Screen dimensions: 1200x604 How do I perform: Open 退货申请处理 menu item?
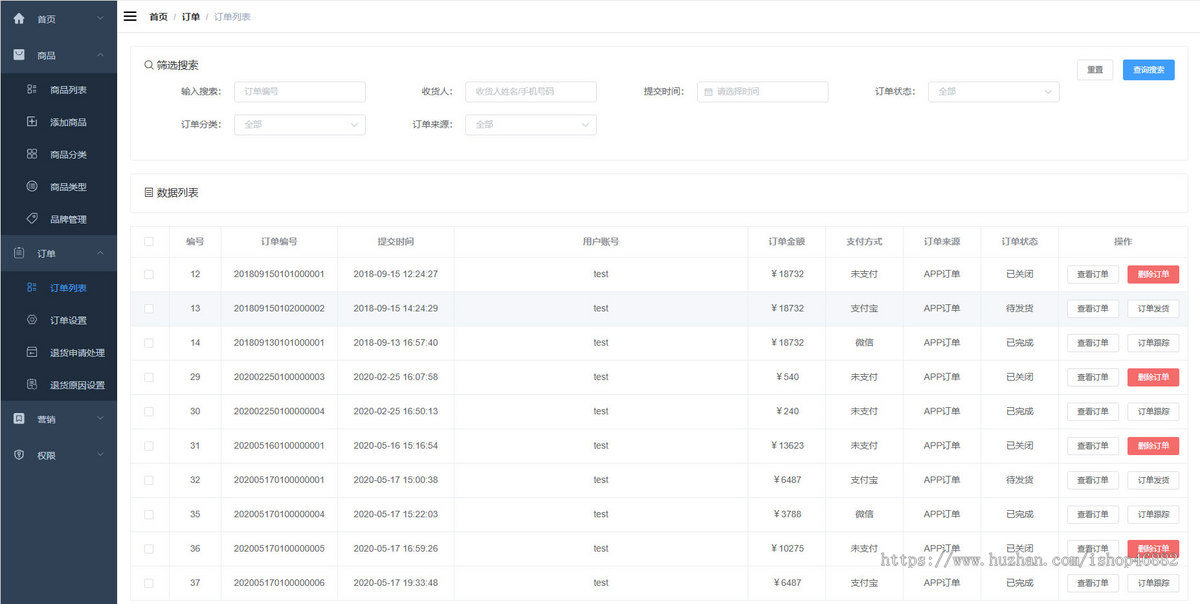pos(58,352)
